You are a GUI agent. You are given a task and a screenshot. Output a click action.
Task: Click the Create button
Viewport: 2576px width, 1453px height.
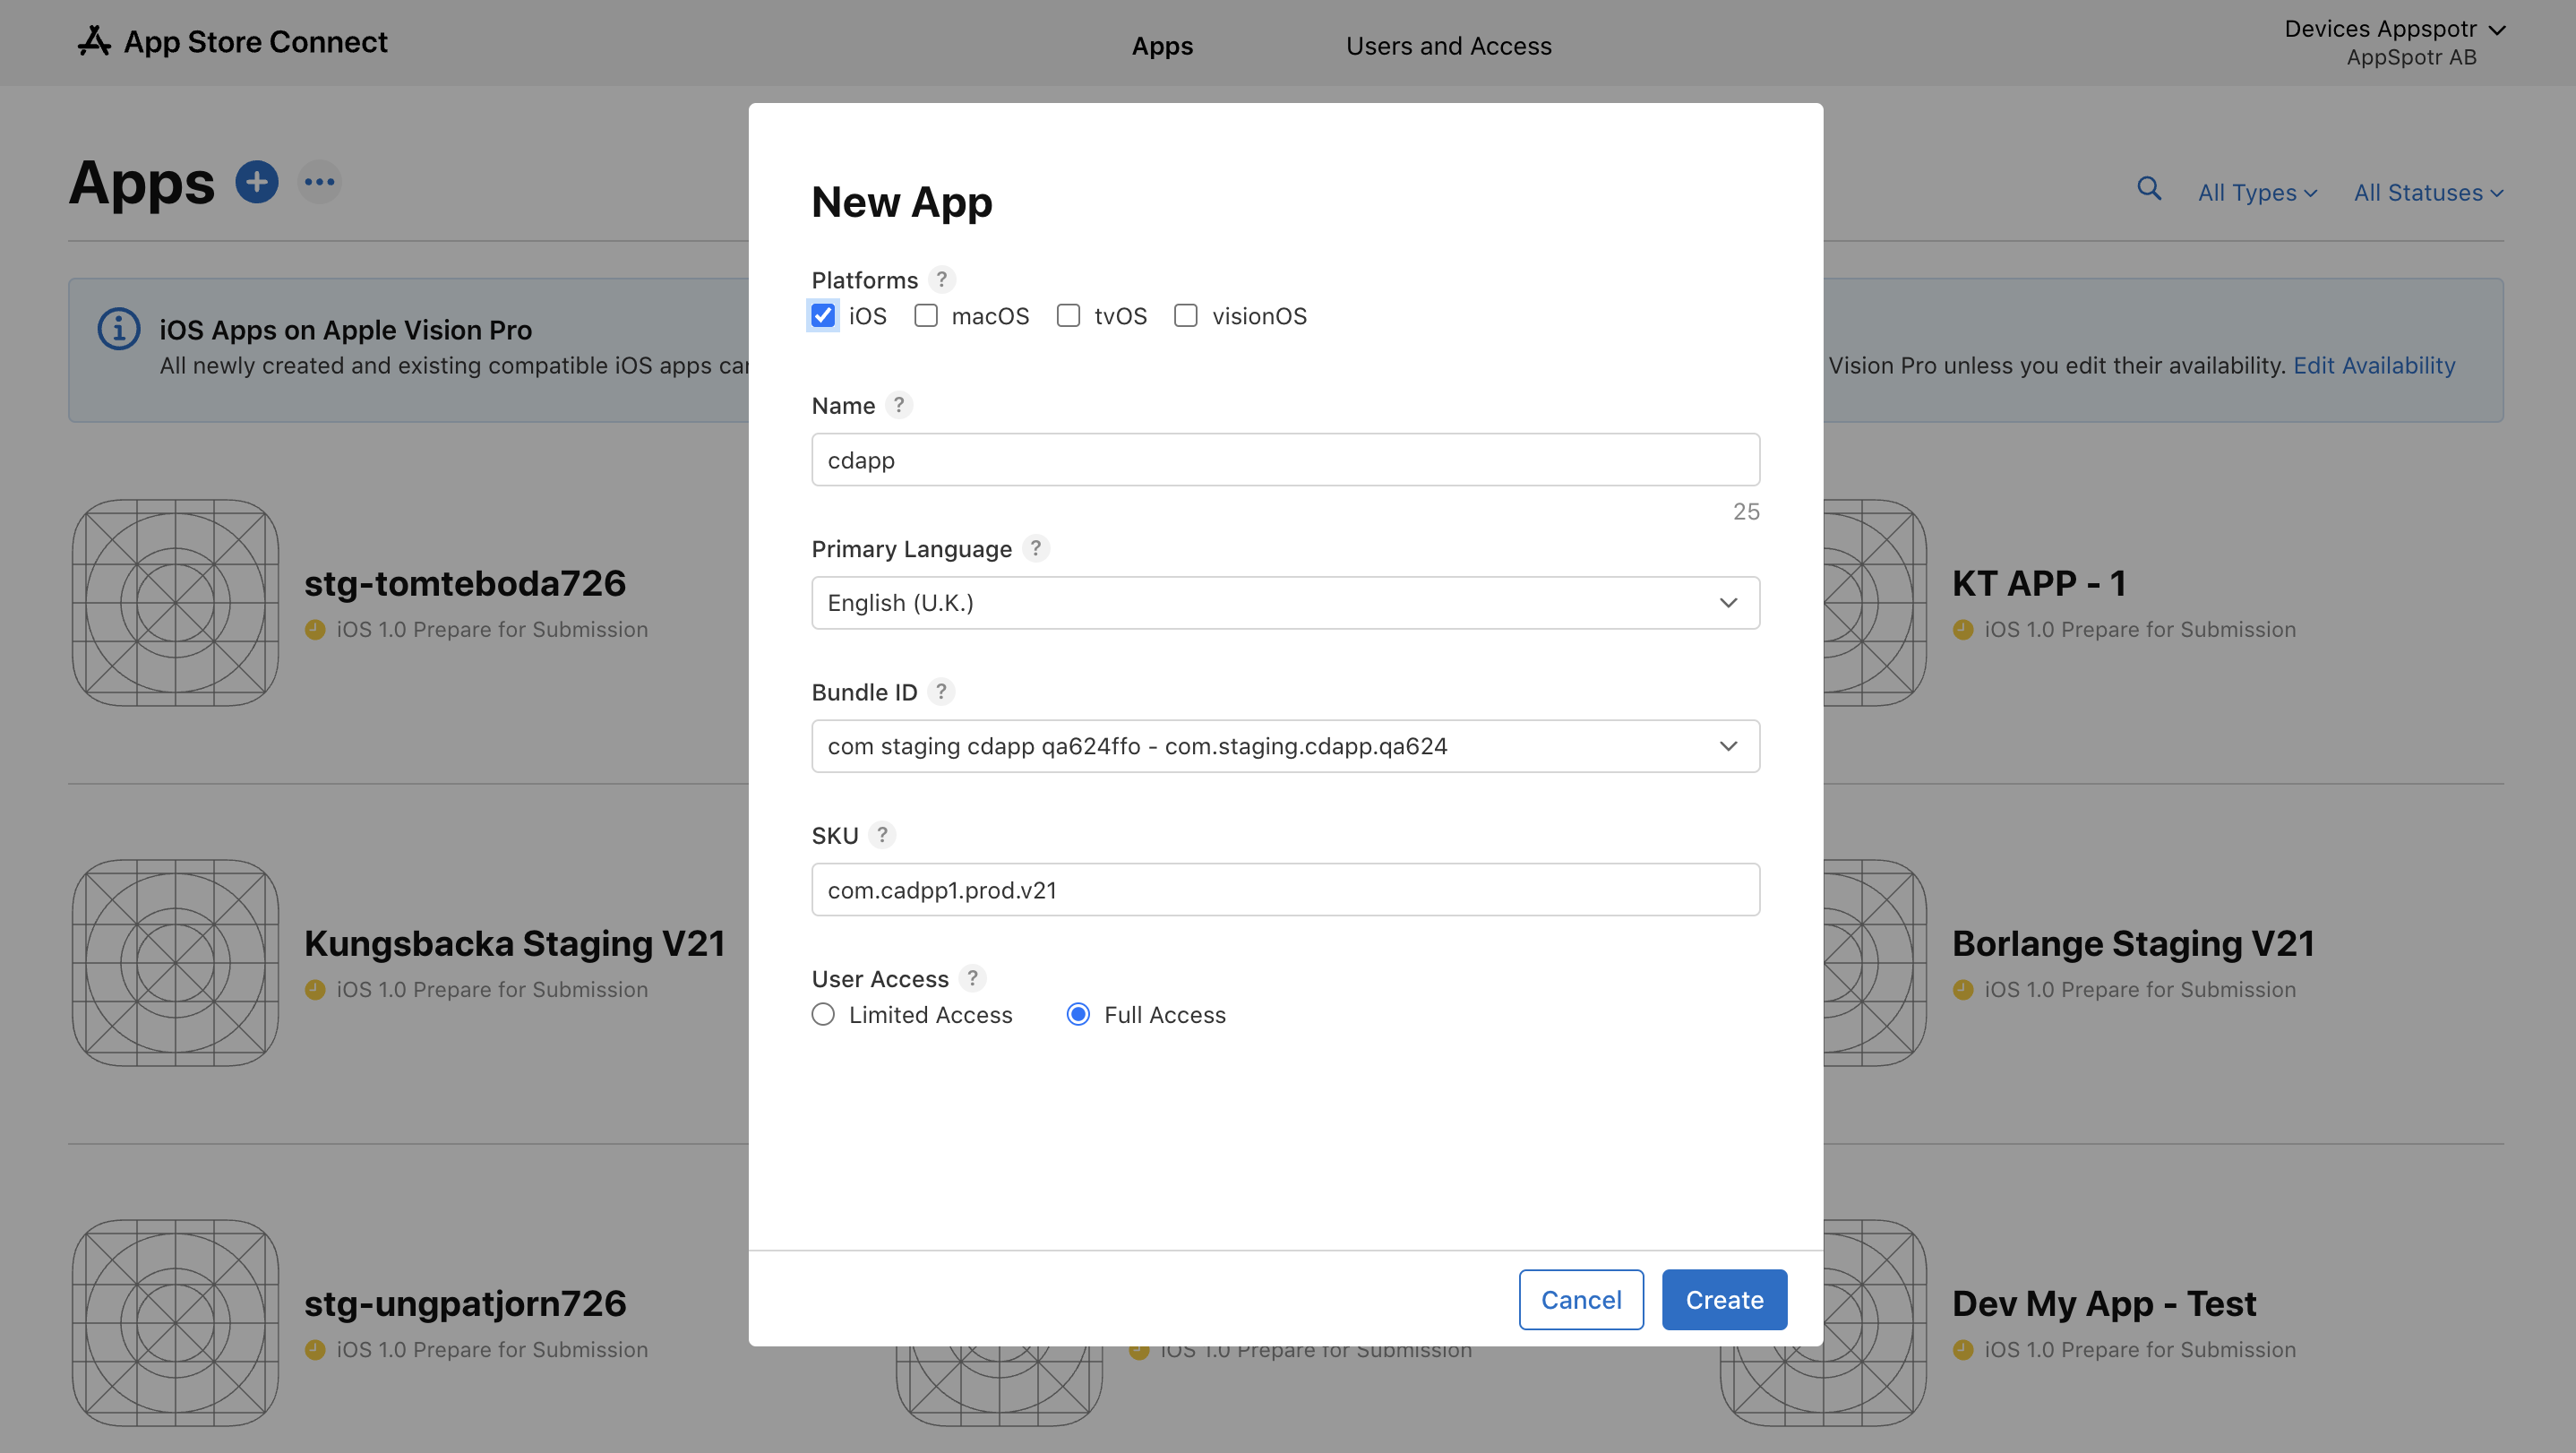pos(1724,1300)
